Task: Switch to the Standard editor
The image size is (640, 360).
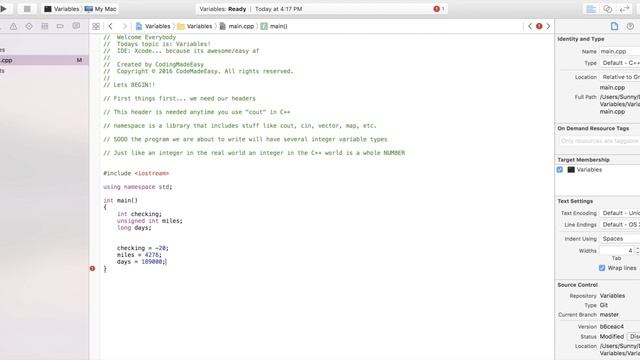Action: [x=591, y=9]
